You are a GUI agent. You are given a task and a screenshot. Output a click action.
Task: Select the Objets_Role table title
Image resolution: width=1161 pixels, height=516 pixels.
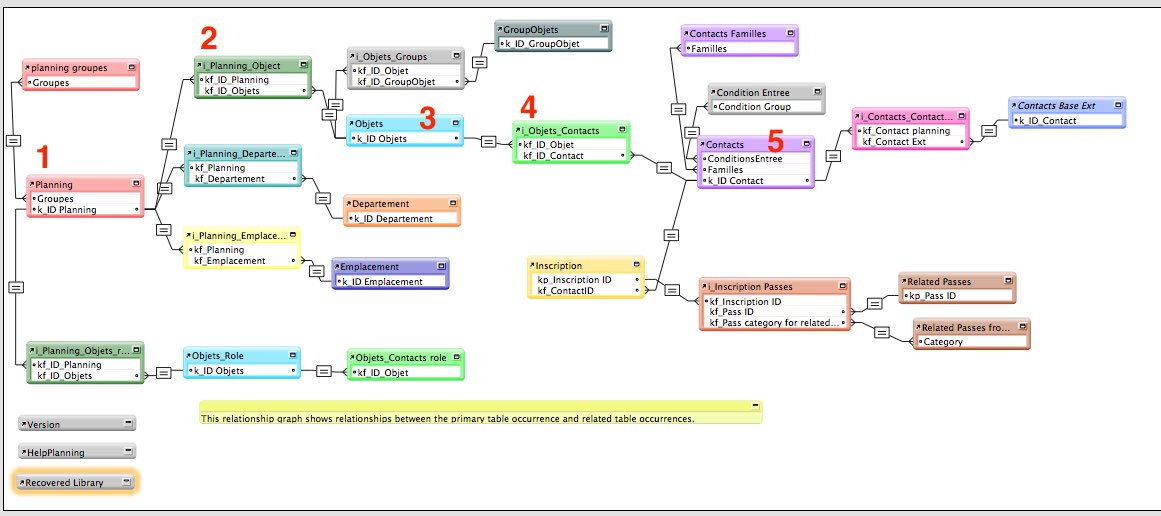pyautogui.click(x=218, y=355)
